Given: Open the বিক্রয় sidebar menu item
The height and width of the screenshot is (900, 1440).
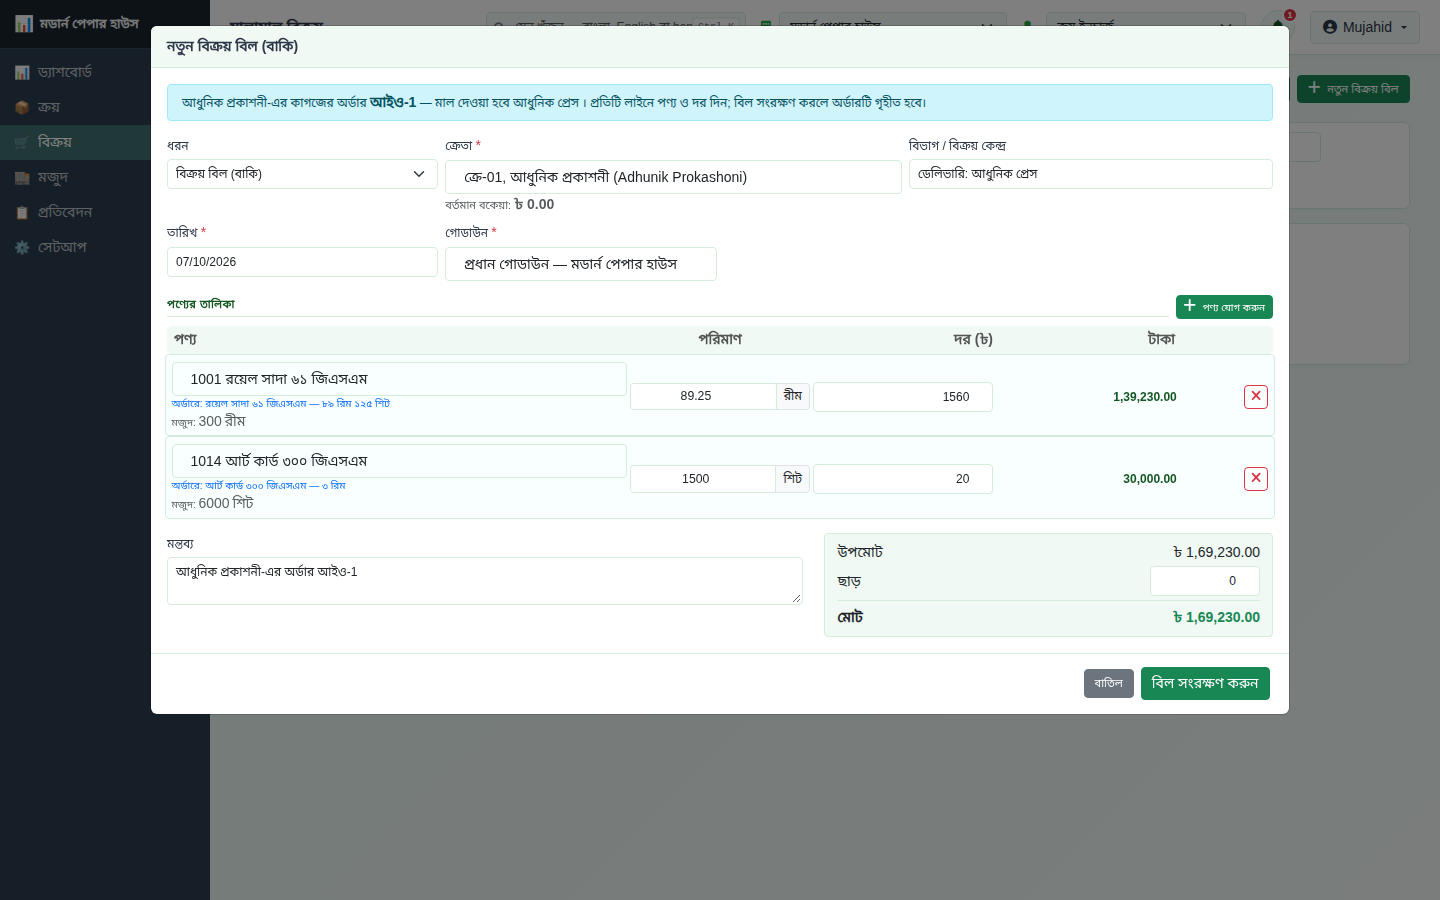Looking at the screenshot, I should click(x=105, y=142).
